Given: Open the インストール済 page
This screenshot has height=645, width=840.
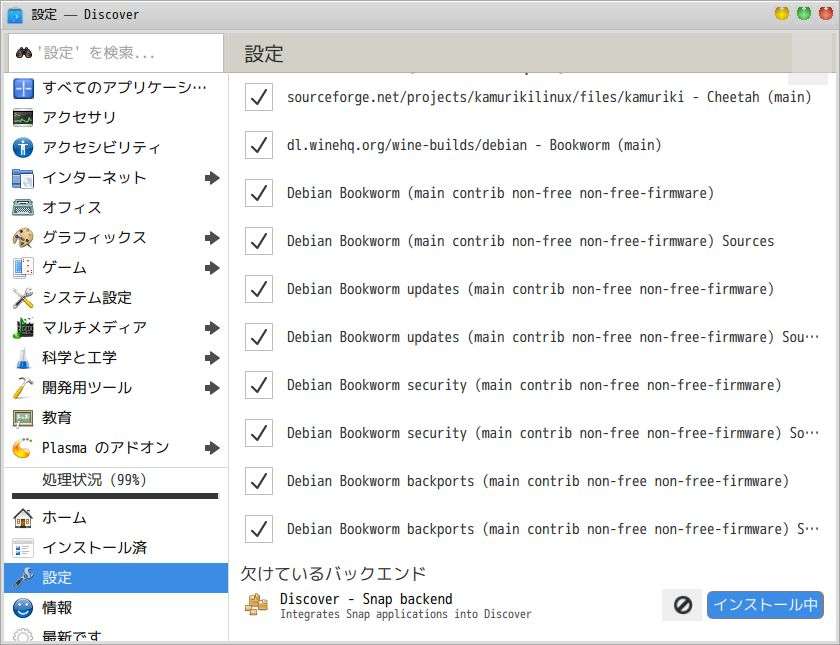Looking at the screenshot, I should tap(116, 548).
